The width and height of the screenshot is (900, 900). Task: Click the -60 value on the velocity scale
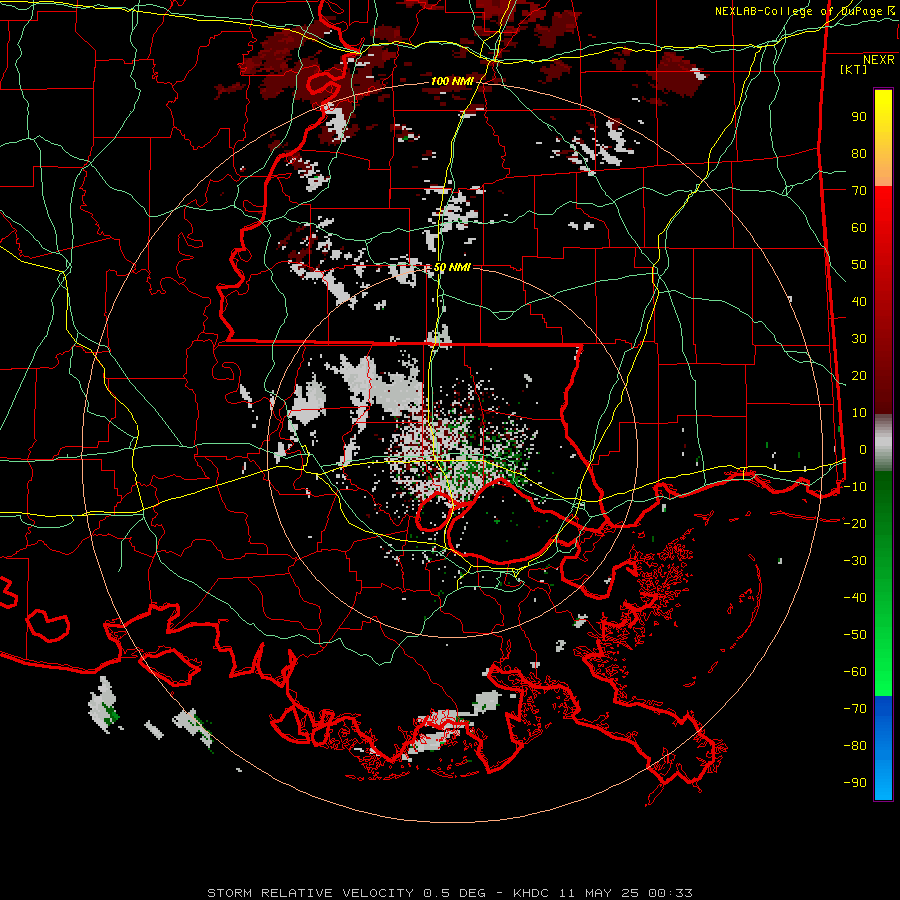855,672
